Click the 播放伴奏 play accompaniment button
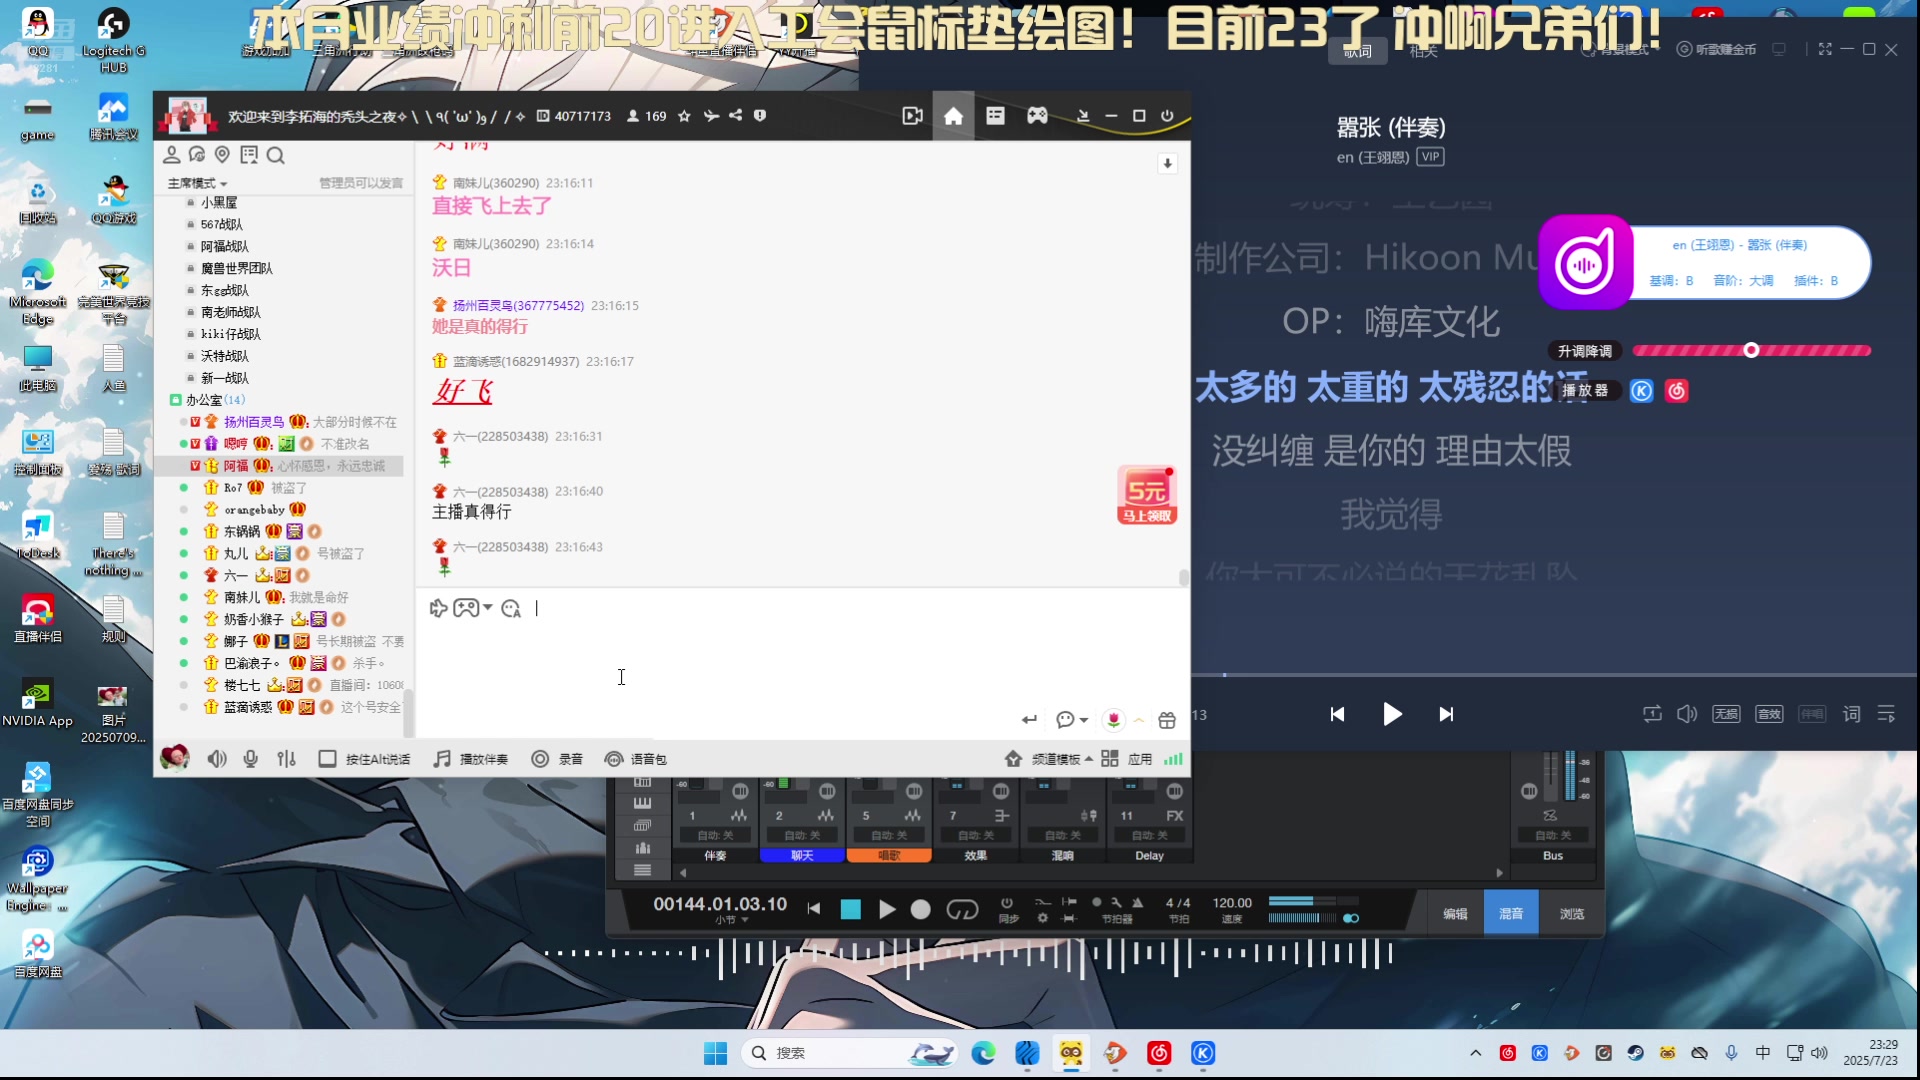 coord(471,759)
